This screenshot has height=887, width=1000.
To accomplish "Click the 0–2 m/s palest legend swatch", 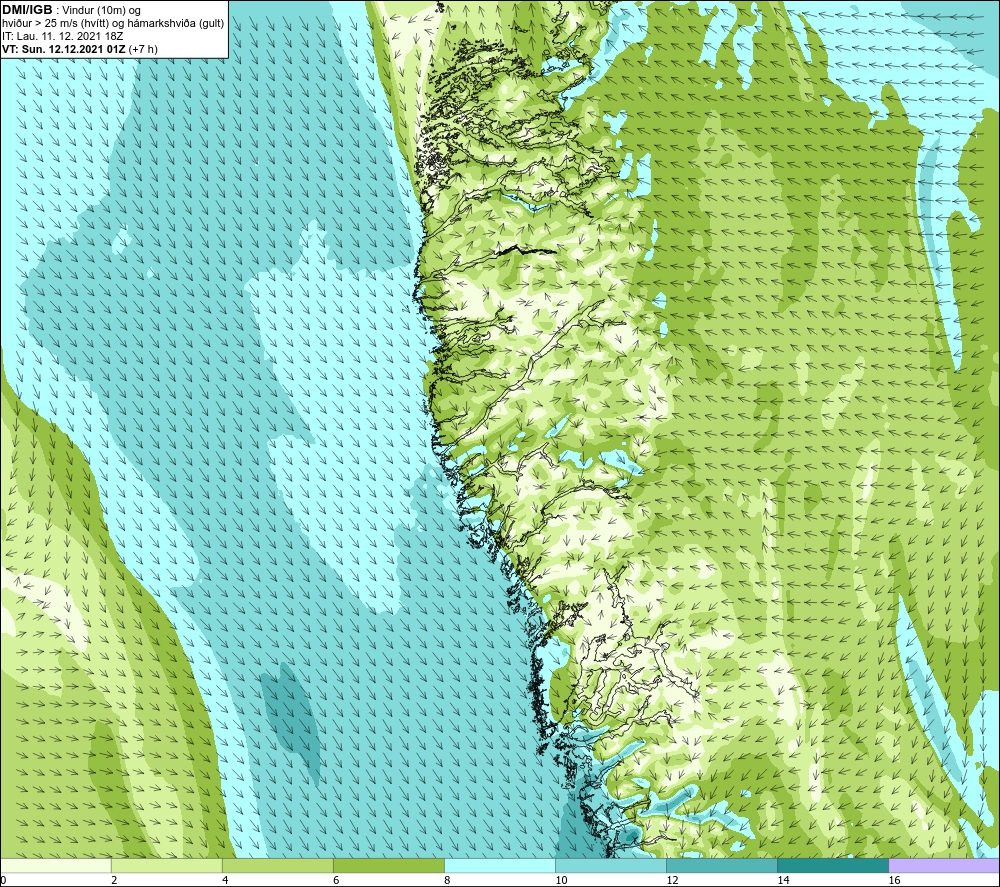I will (56, 865).
